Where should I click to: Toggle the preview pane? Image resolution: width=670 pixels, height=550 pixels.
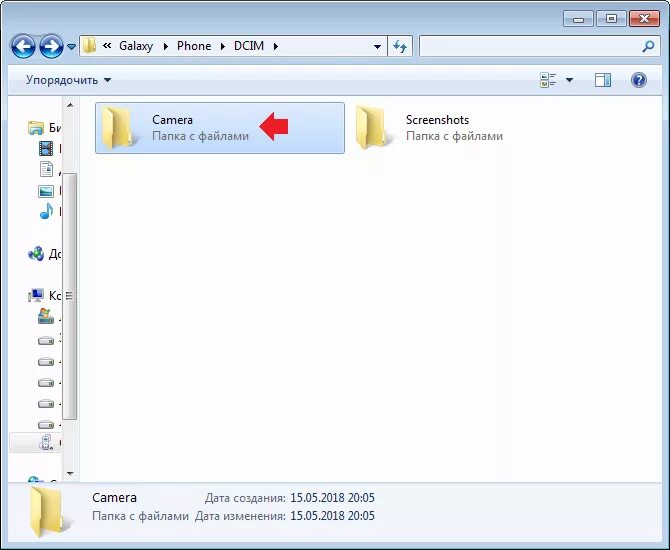[x=603, y=80]
